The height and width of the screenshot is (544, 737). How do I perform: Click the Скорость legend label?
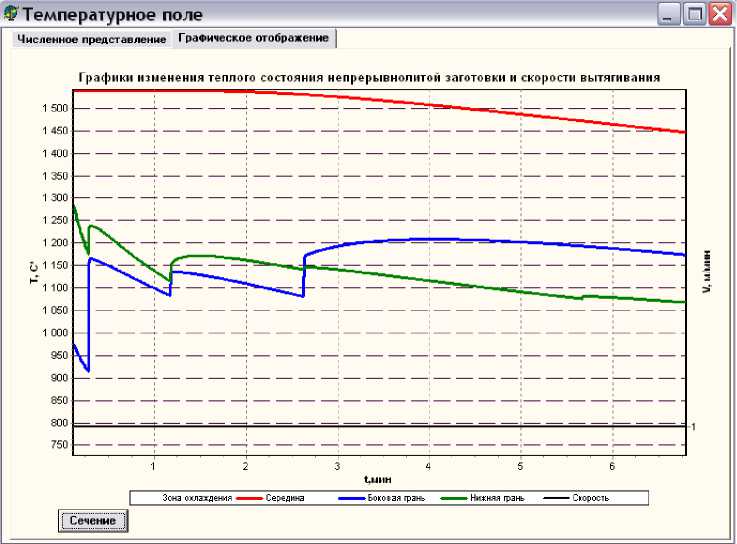pyautogui.click(x=590, y=498)
